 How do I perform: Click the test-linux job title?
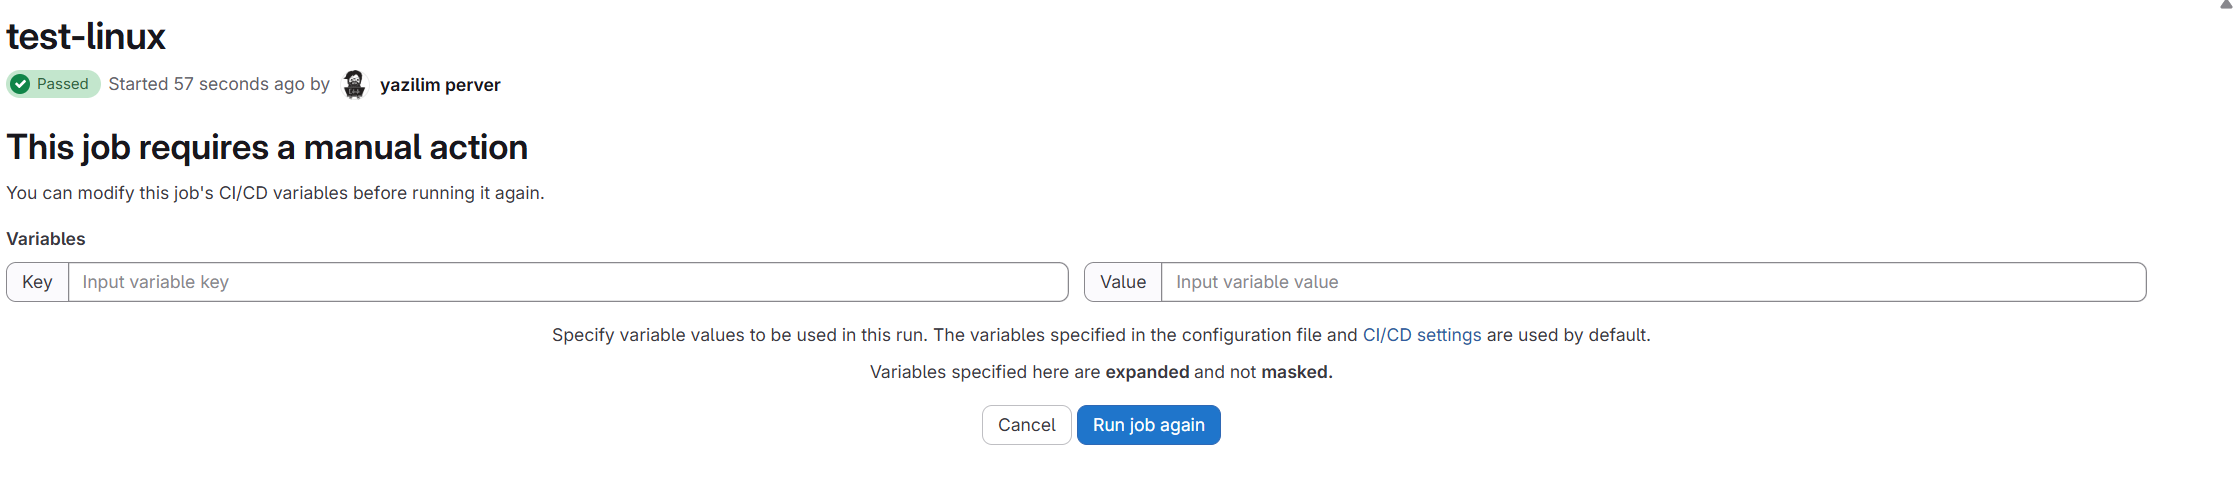click(x=86, y=37)
